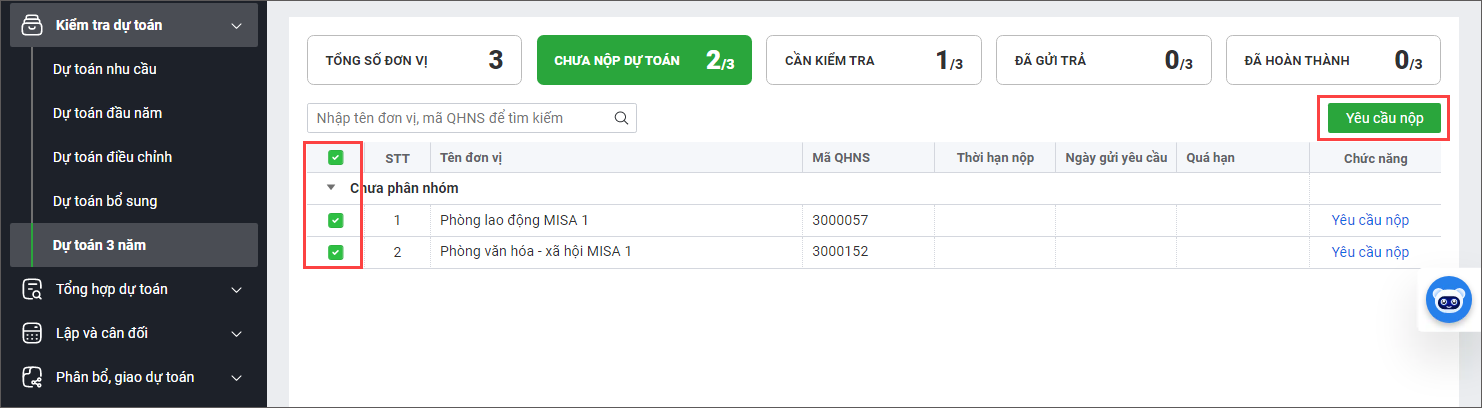Collapse the Chưa phân nhóm group triangle
The width and height of the screenshot is (1482, 408).
coord(331,187)
